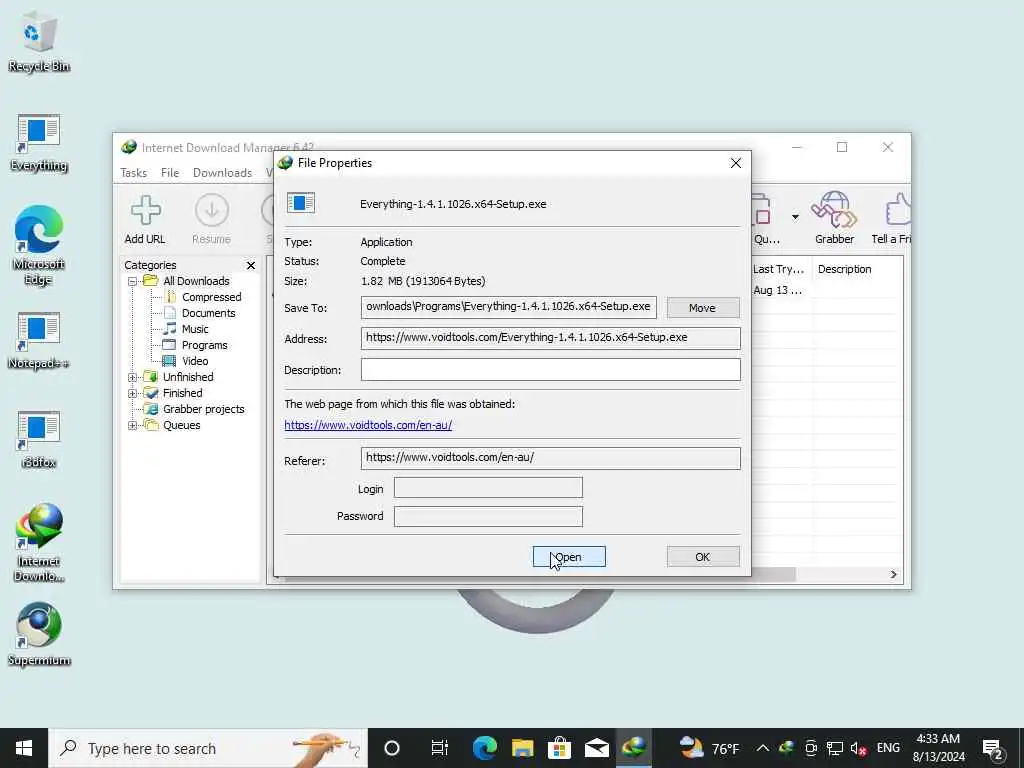Click the Login input field
The height and width of the screenshot is (768, 1024).
pyautogui.click(x=488, y=488)
